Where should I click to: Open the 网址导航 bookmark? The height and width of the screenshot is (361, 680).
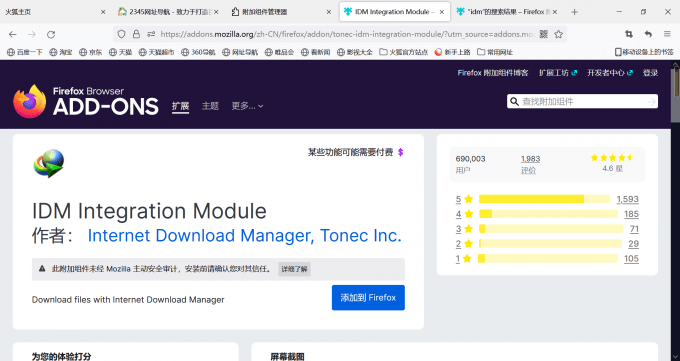[x=240, y=52]
